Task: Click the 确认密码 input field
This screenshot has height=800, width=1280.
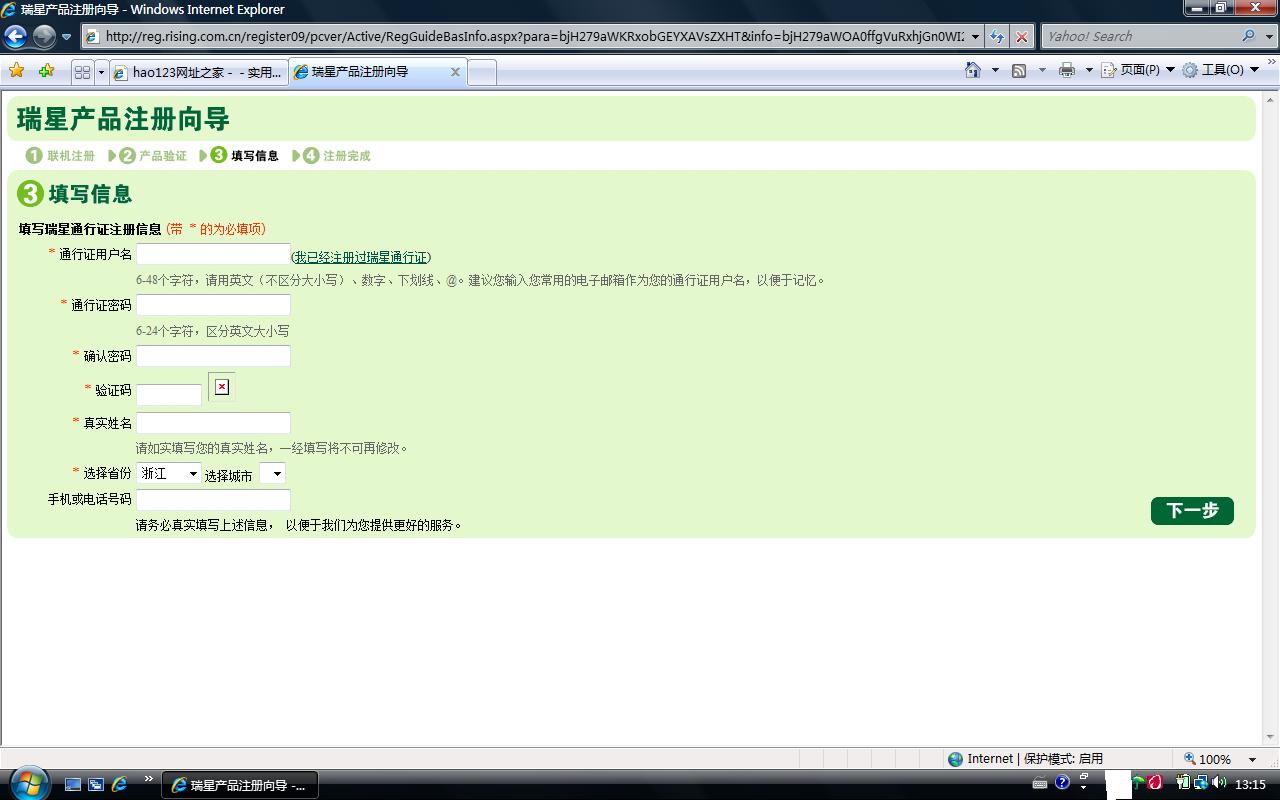Action: (213, 356)
